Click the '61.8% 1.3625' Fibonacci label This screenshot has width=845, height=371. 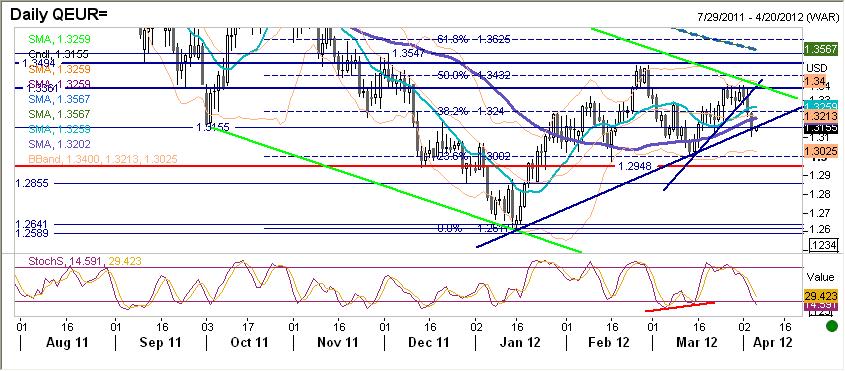point(473,39)
